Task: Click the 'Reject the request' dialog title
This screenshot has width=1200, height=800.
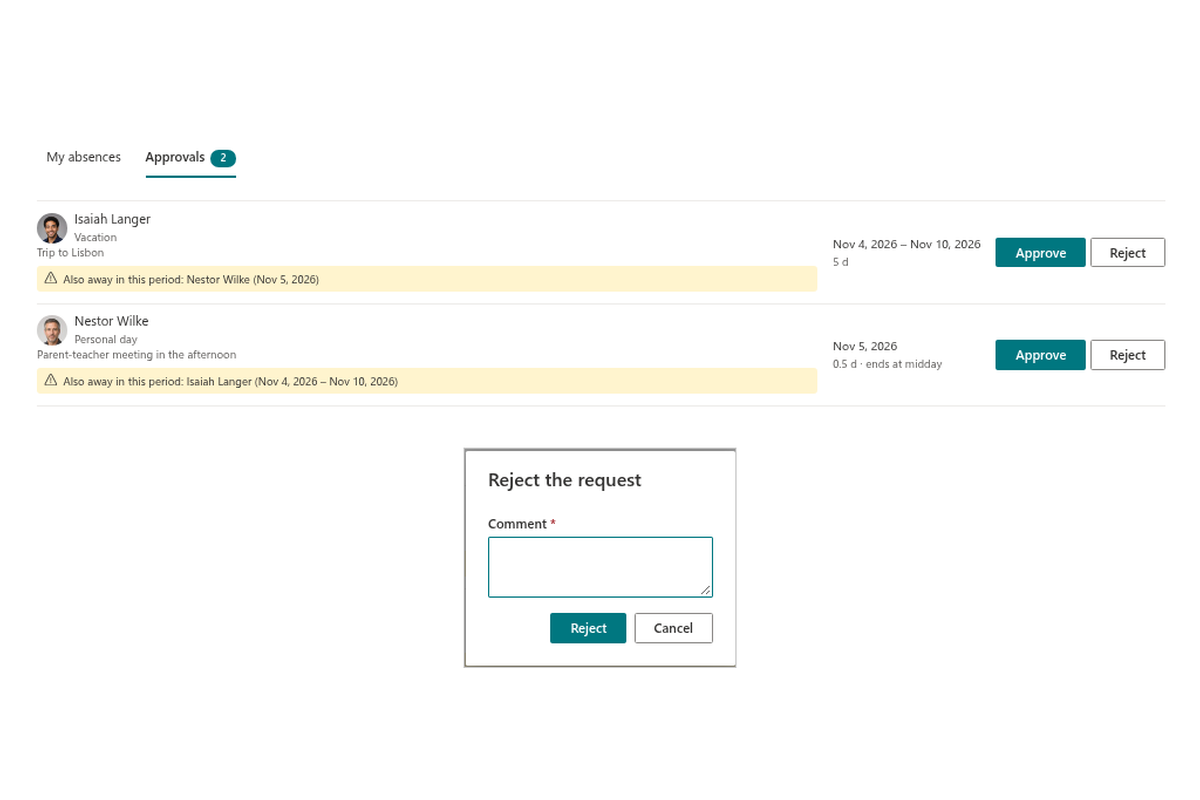Action: [x=564, y=480]
